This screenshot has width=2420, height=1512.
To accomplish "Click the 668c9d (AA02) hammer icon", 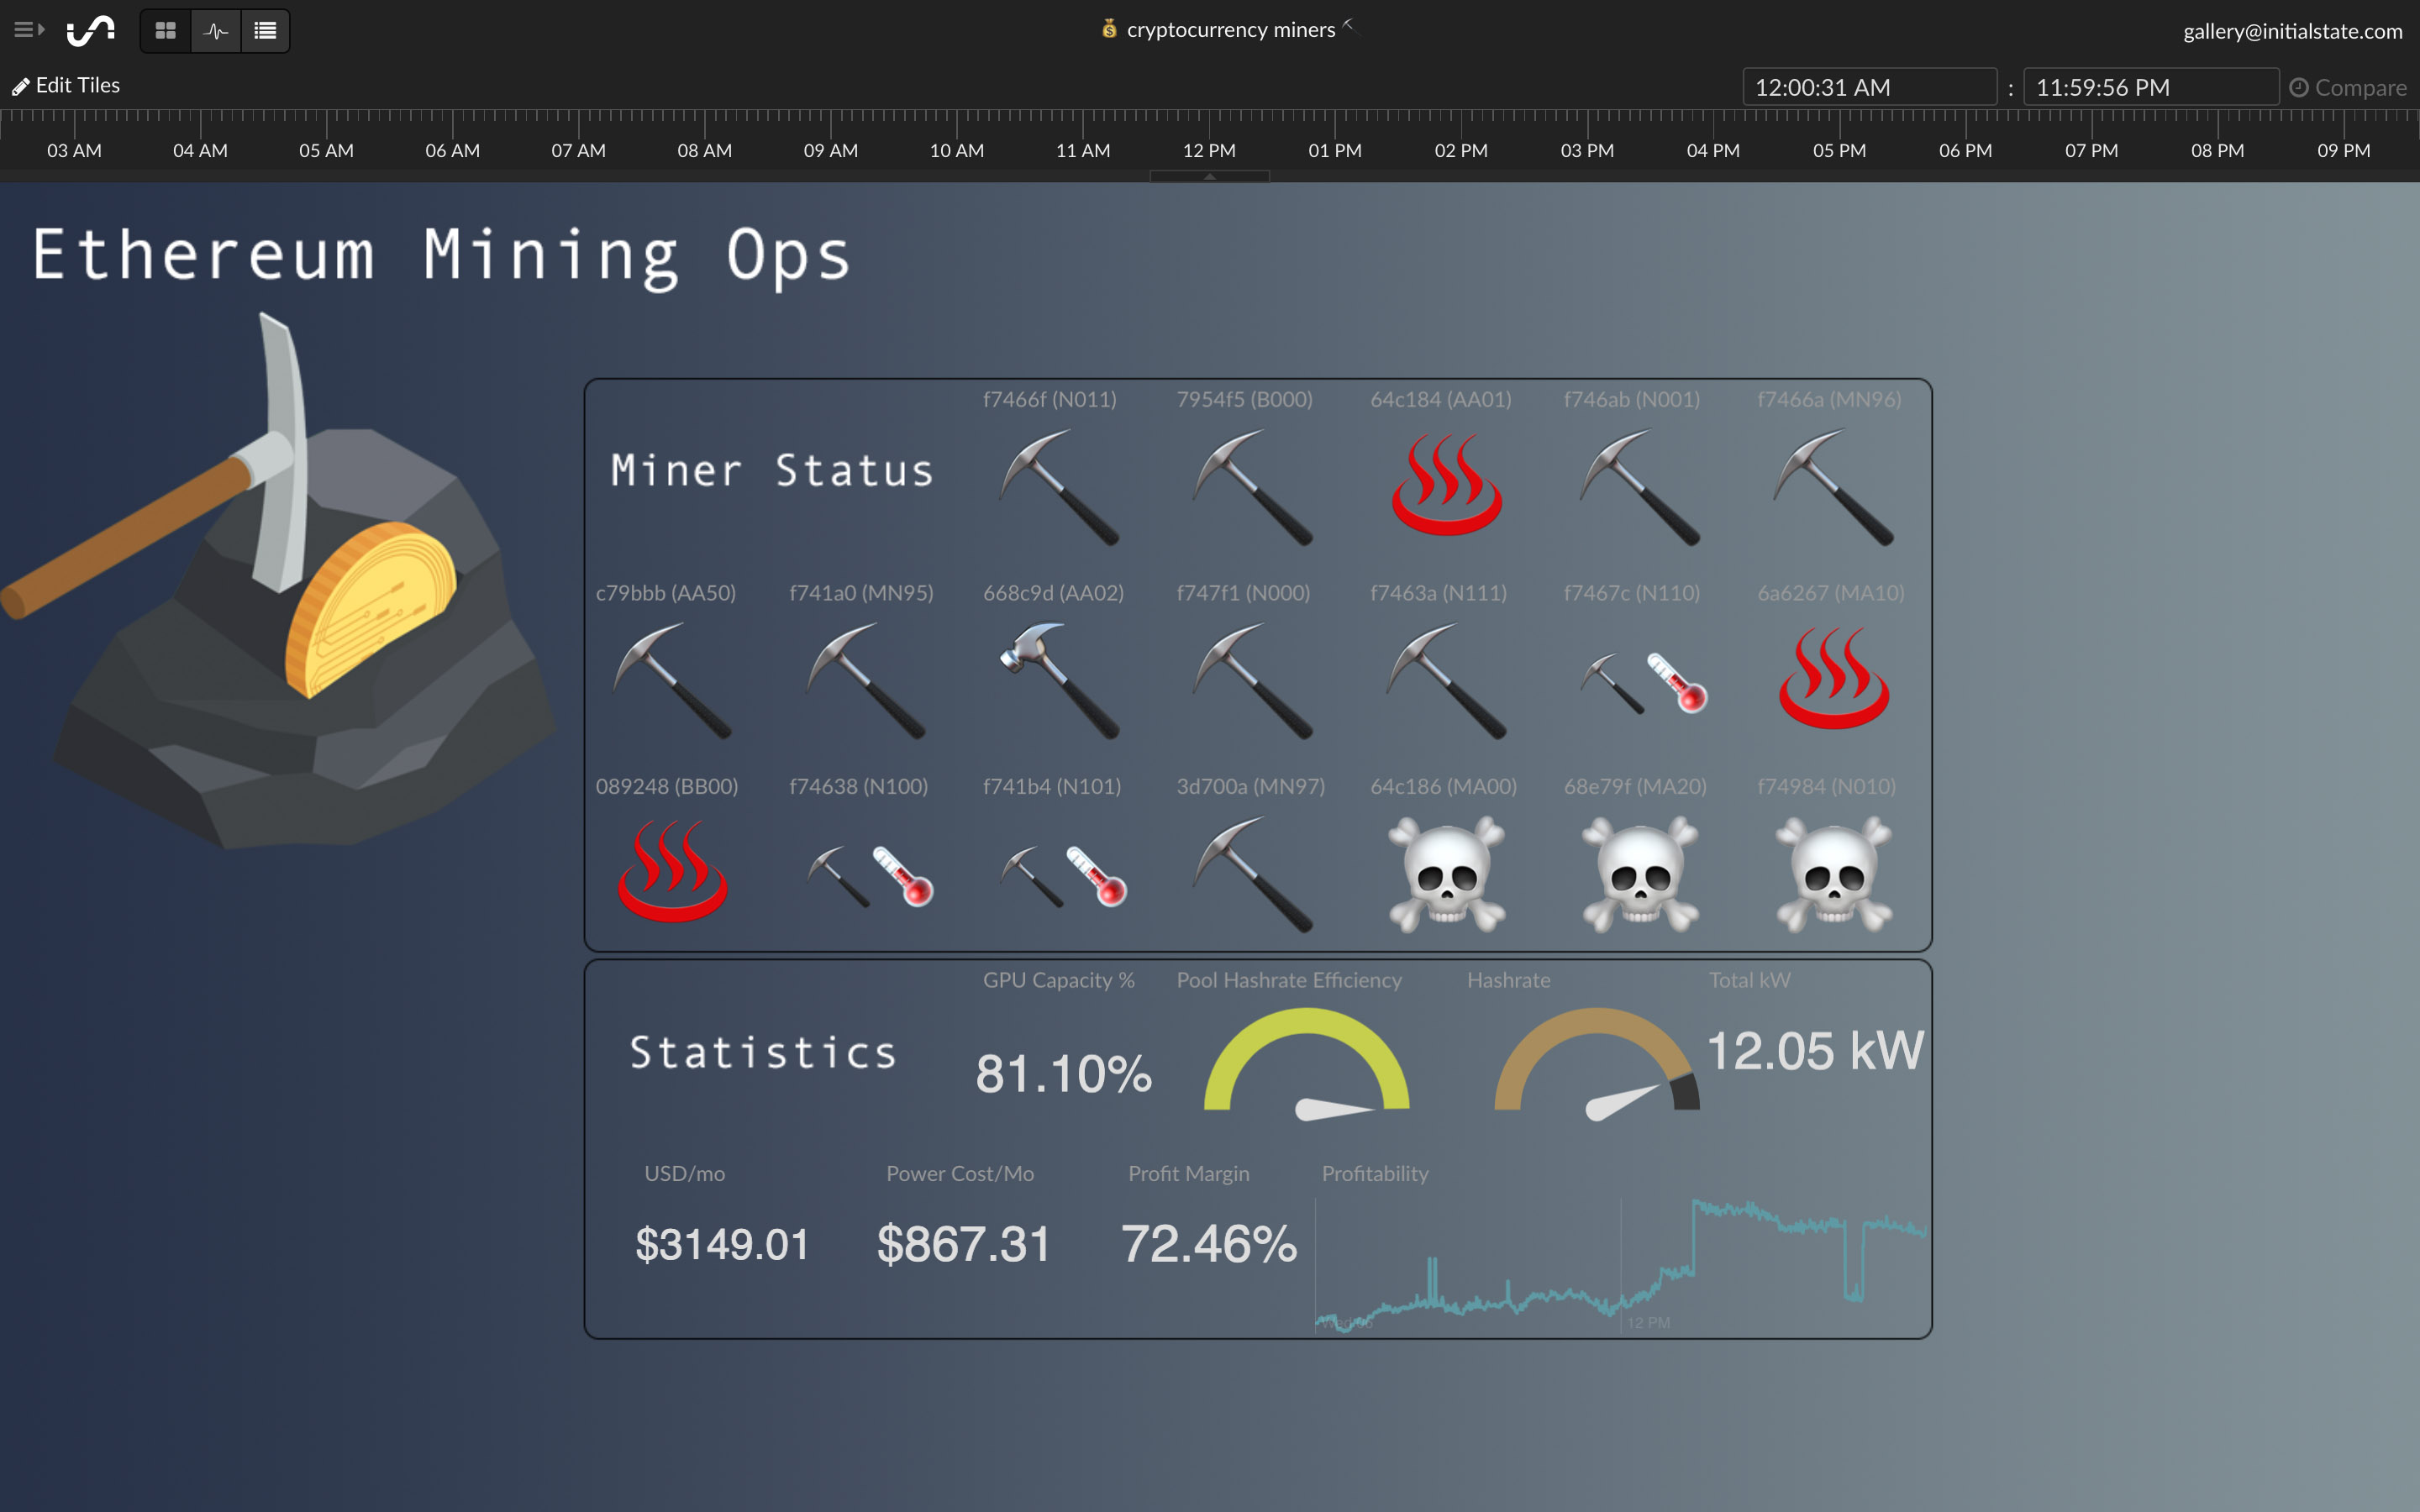I will click(x=1058, y=680).
